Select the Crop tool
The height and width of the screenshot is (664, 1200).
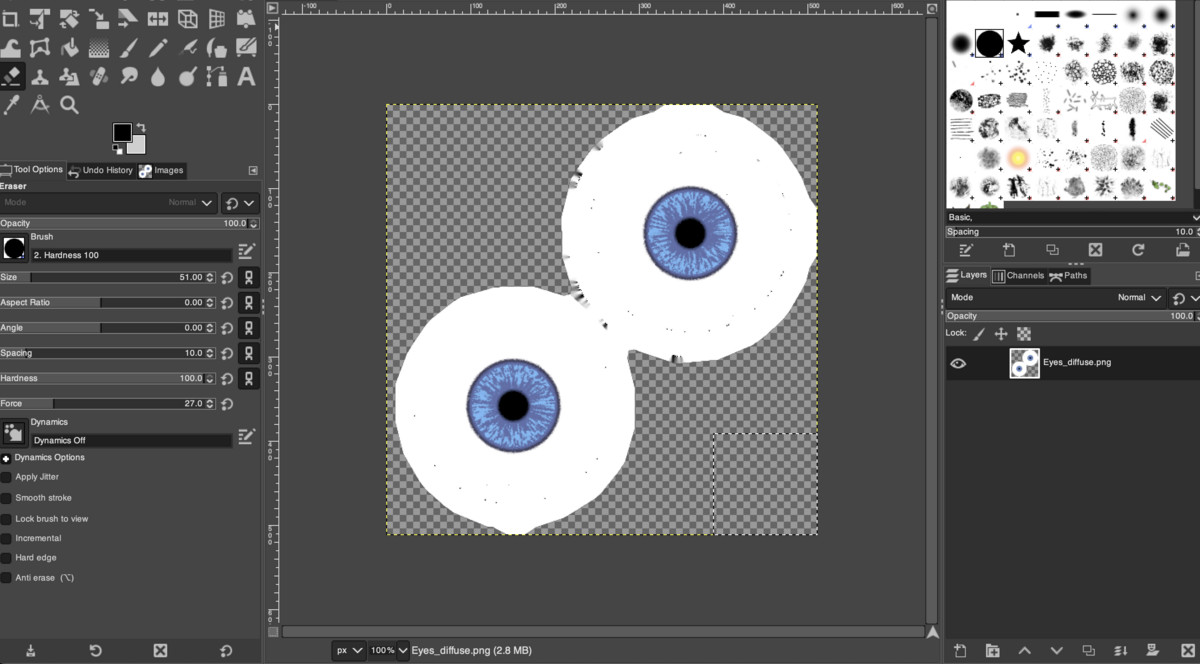click(13, 17)
